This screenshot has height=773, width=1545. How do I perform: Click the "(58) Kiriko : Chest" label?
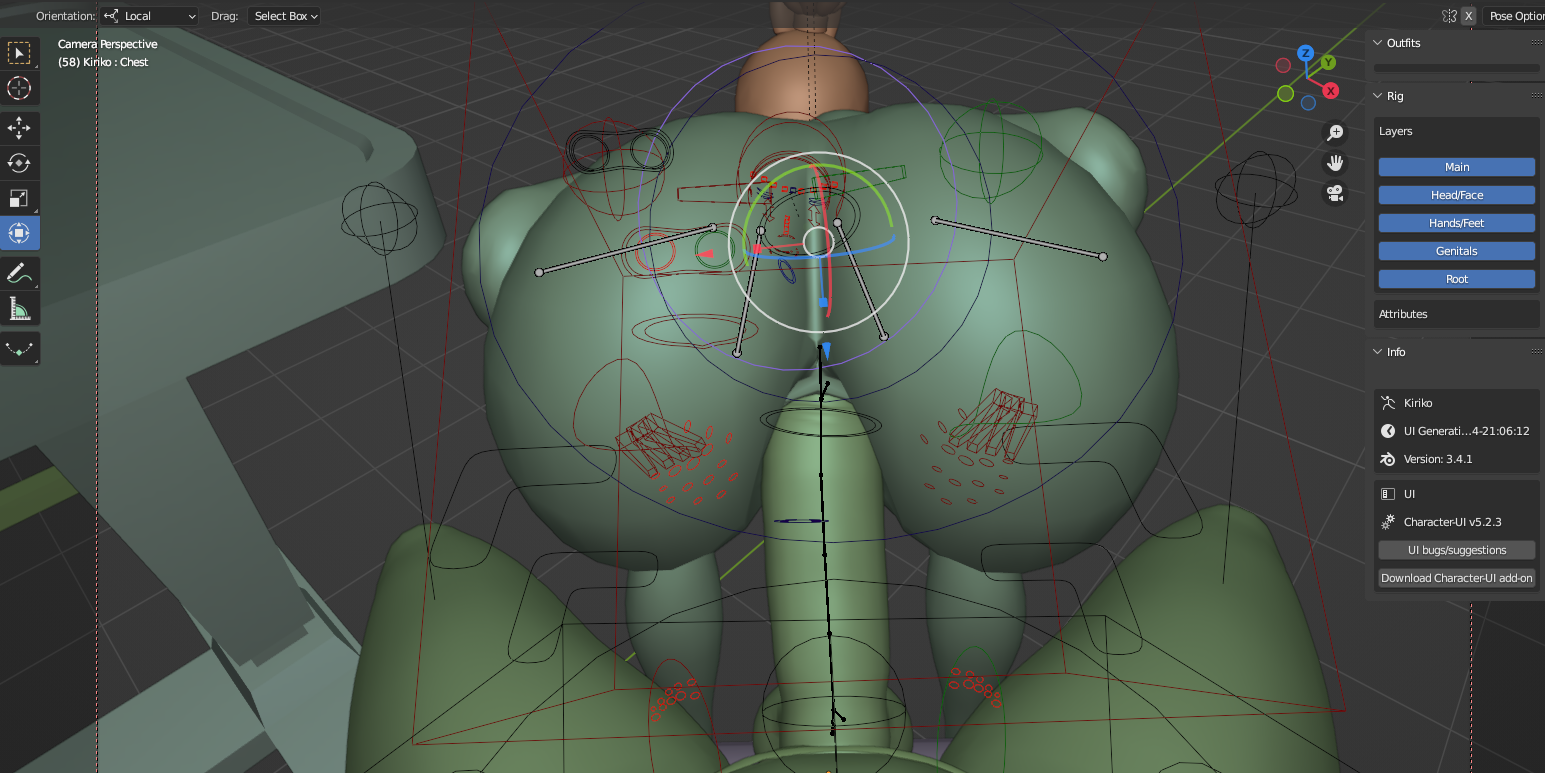coord(103,62)
